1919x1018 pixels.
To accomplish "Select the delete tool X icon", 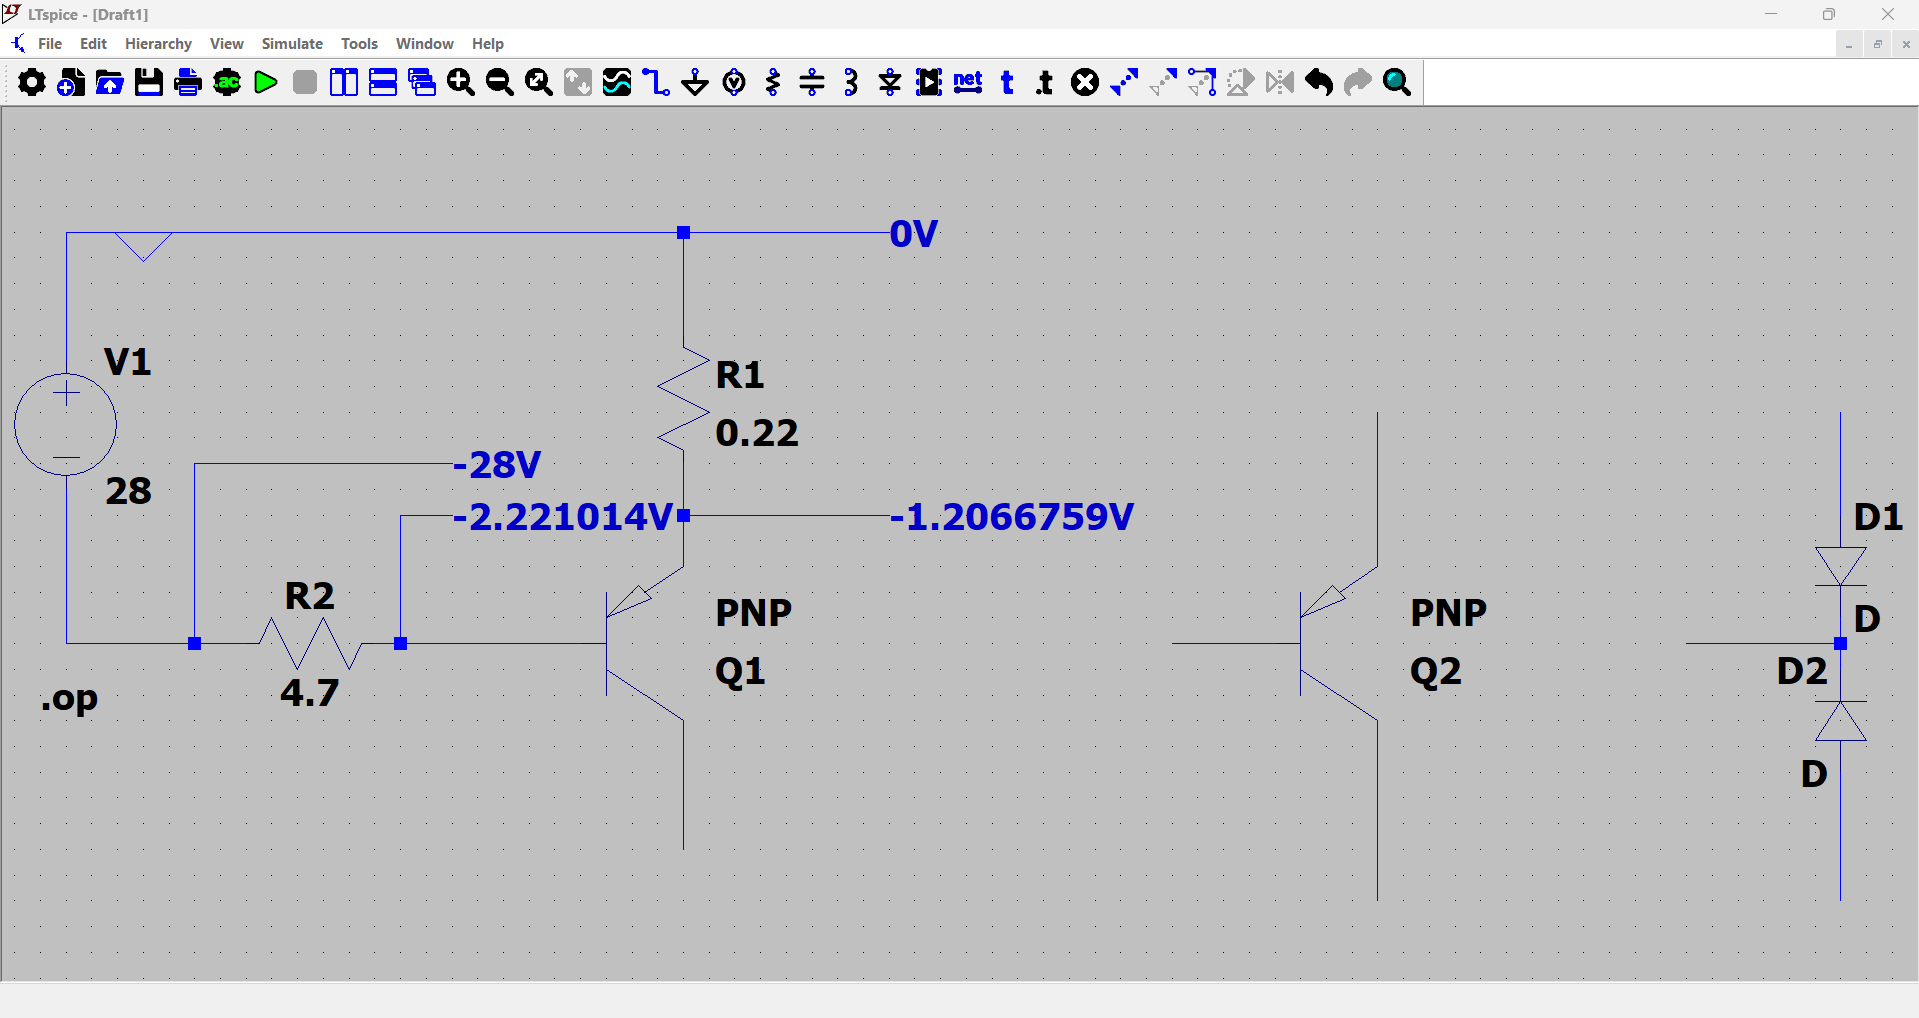I will pyautogui.click(x=1085, y=82).
